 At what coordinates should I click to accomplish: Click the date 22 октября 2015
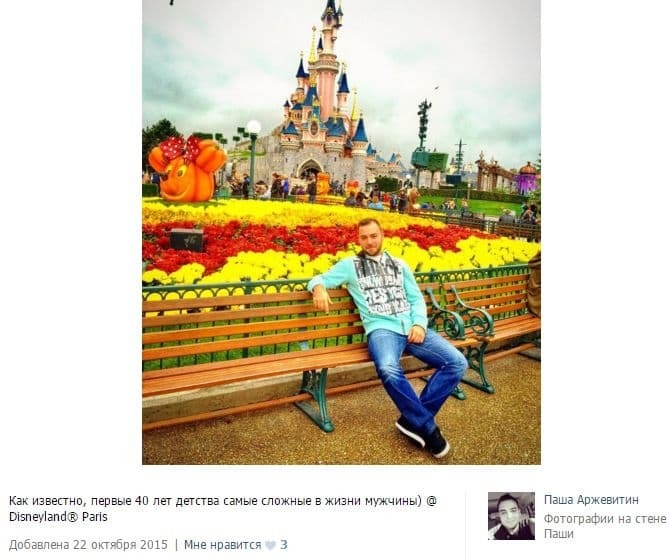120,545
